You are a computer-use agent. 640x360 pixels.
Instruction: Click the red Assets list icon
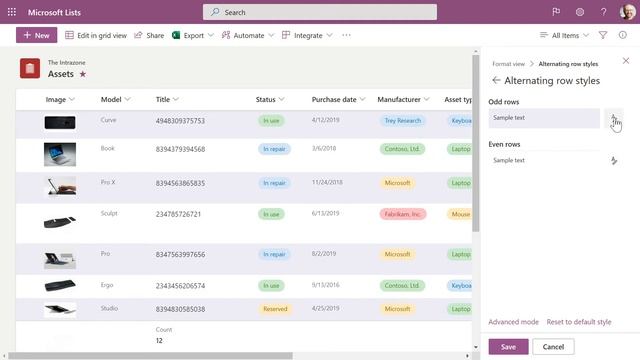pos(30,68)
